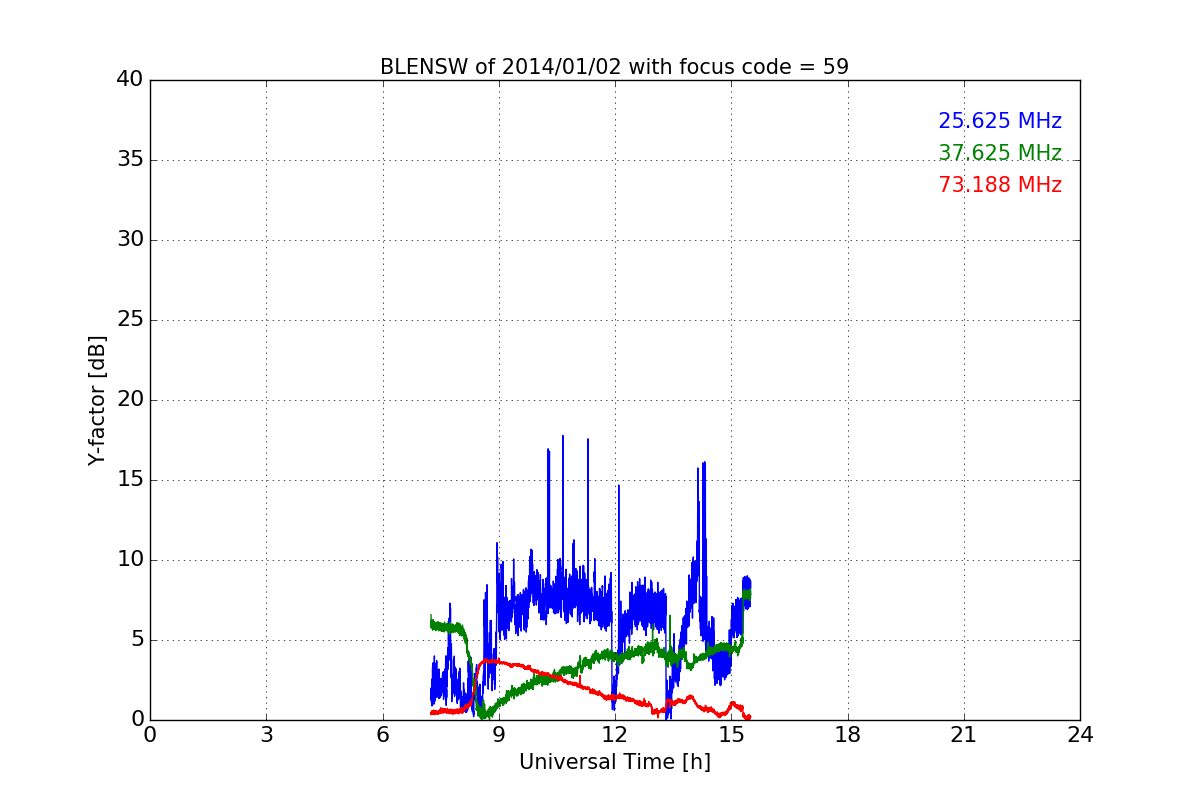Click the '73.188 MHz' legend label
Viewport: 1200px width, 800px height.
point(1000,185)
